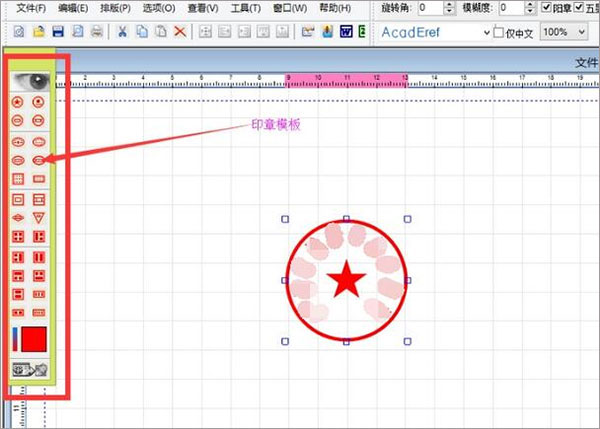The width and height of the screenshot is (600, 429).
Task: Click the Print icon in toolbar
Action: [97, 31]
